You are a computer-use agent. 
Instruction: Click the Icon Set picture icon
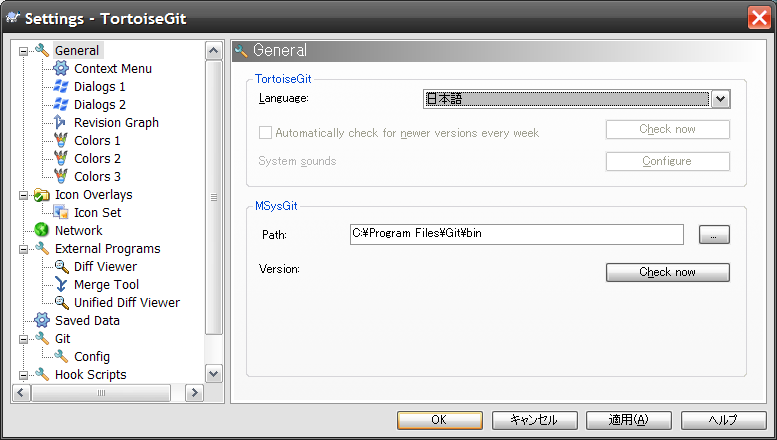click(61, 213)
